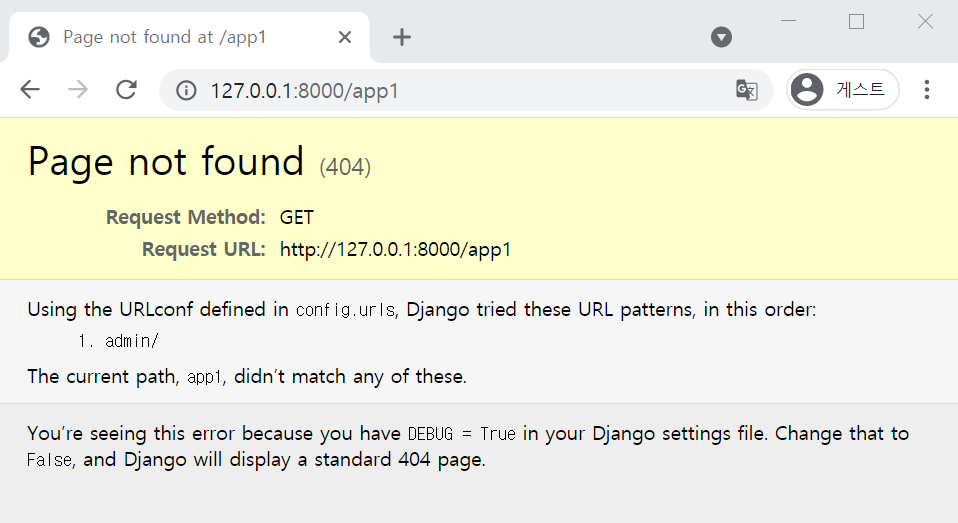Click the 'GET' request method value
This screenshot has width=958, height=523.
pos(297,218)
